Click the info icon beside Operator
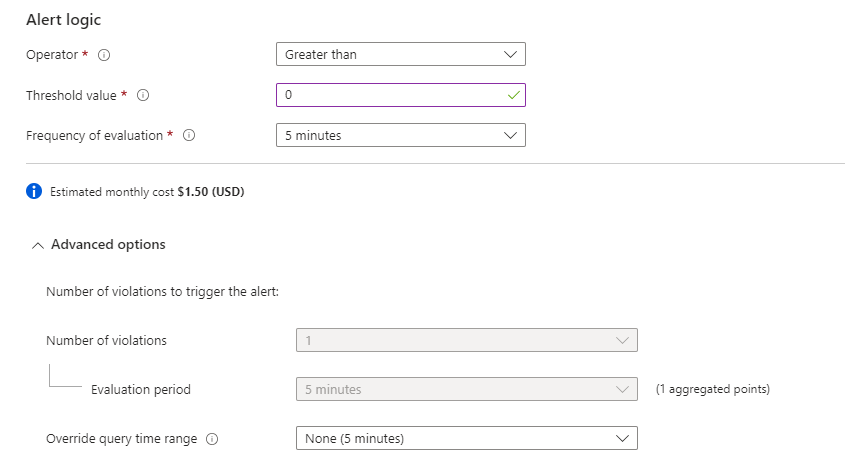The width and height of the screenshot is (856, 472). 104,55
